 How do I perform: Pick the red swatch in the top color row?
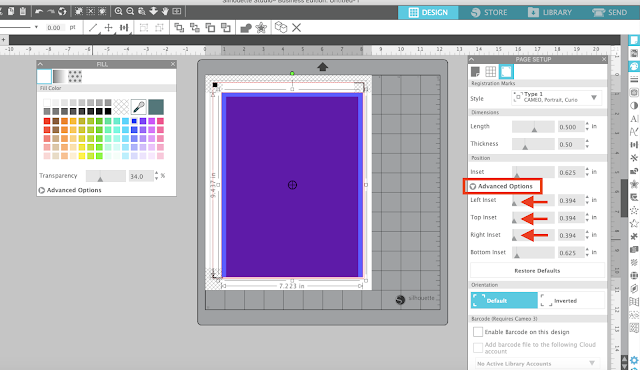(x=47, y=121)
